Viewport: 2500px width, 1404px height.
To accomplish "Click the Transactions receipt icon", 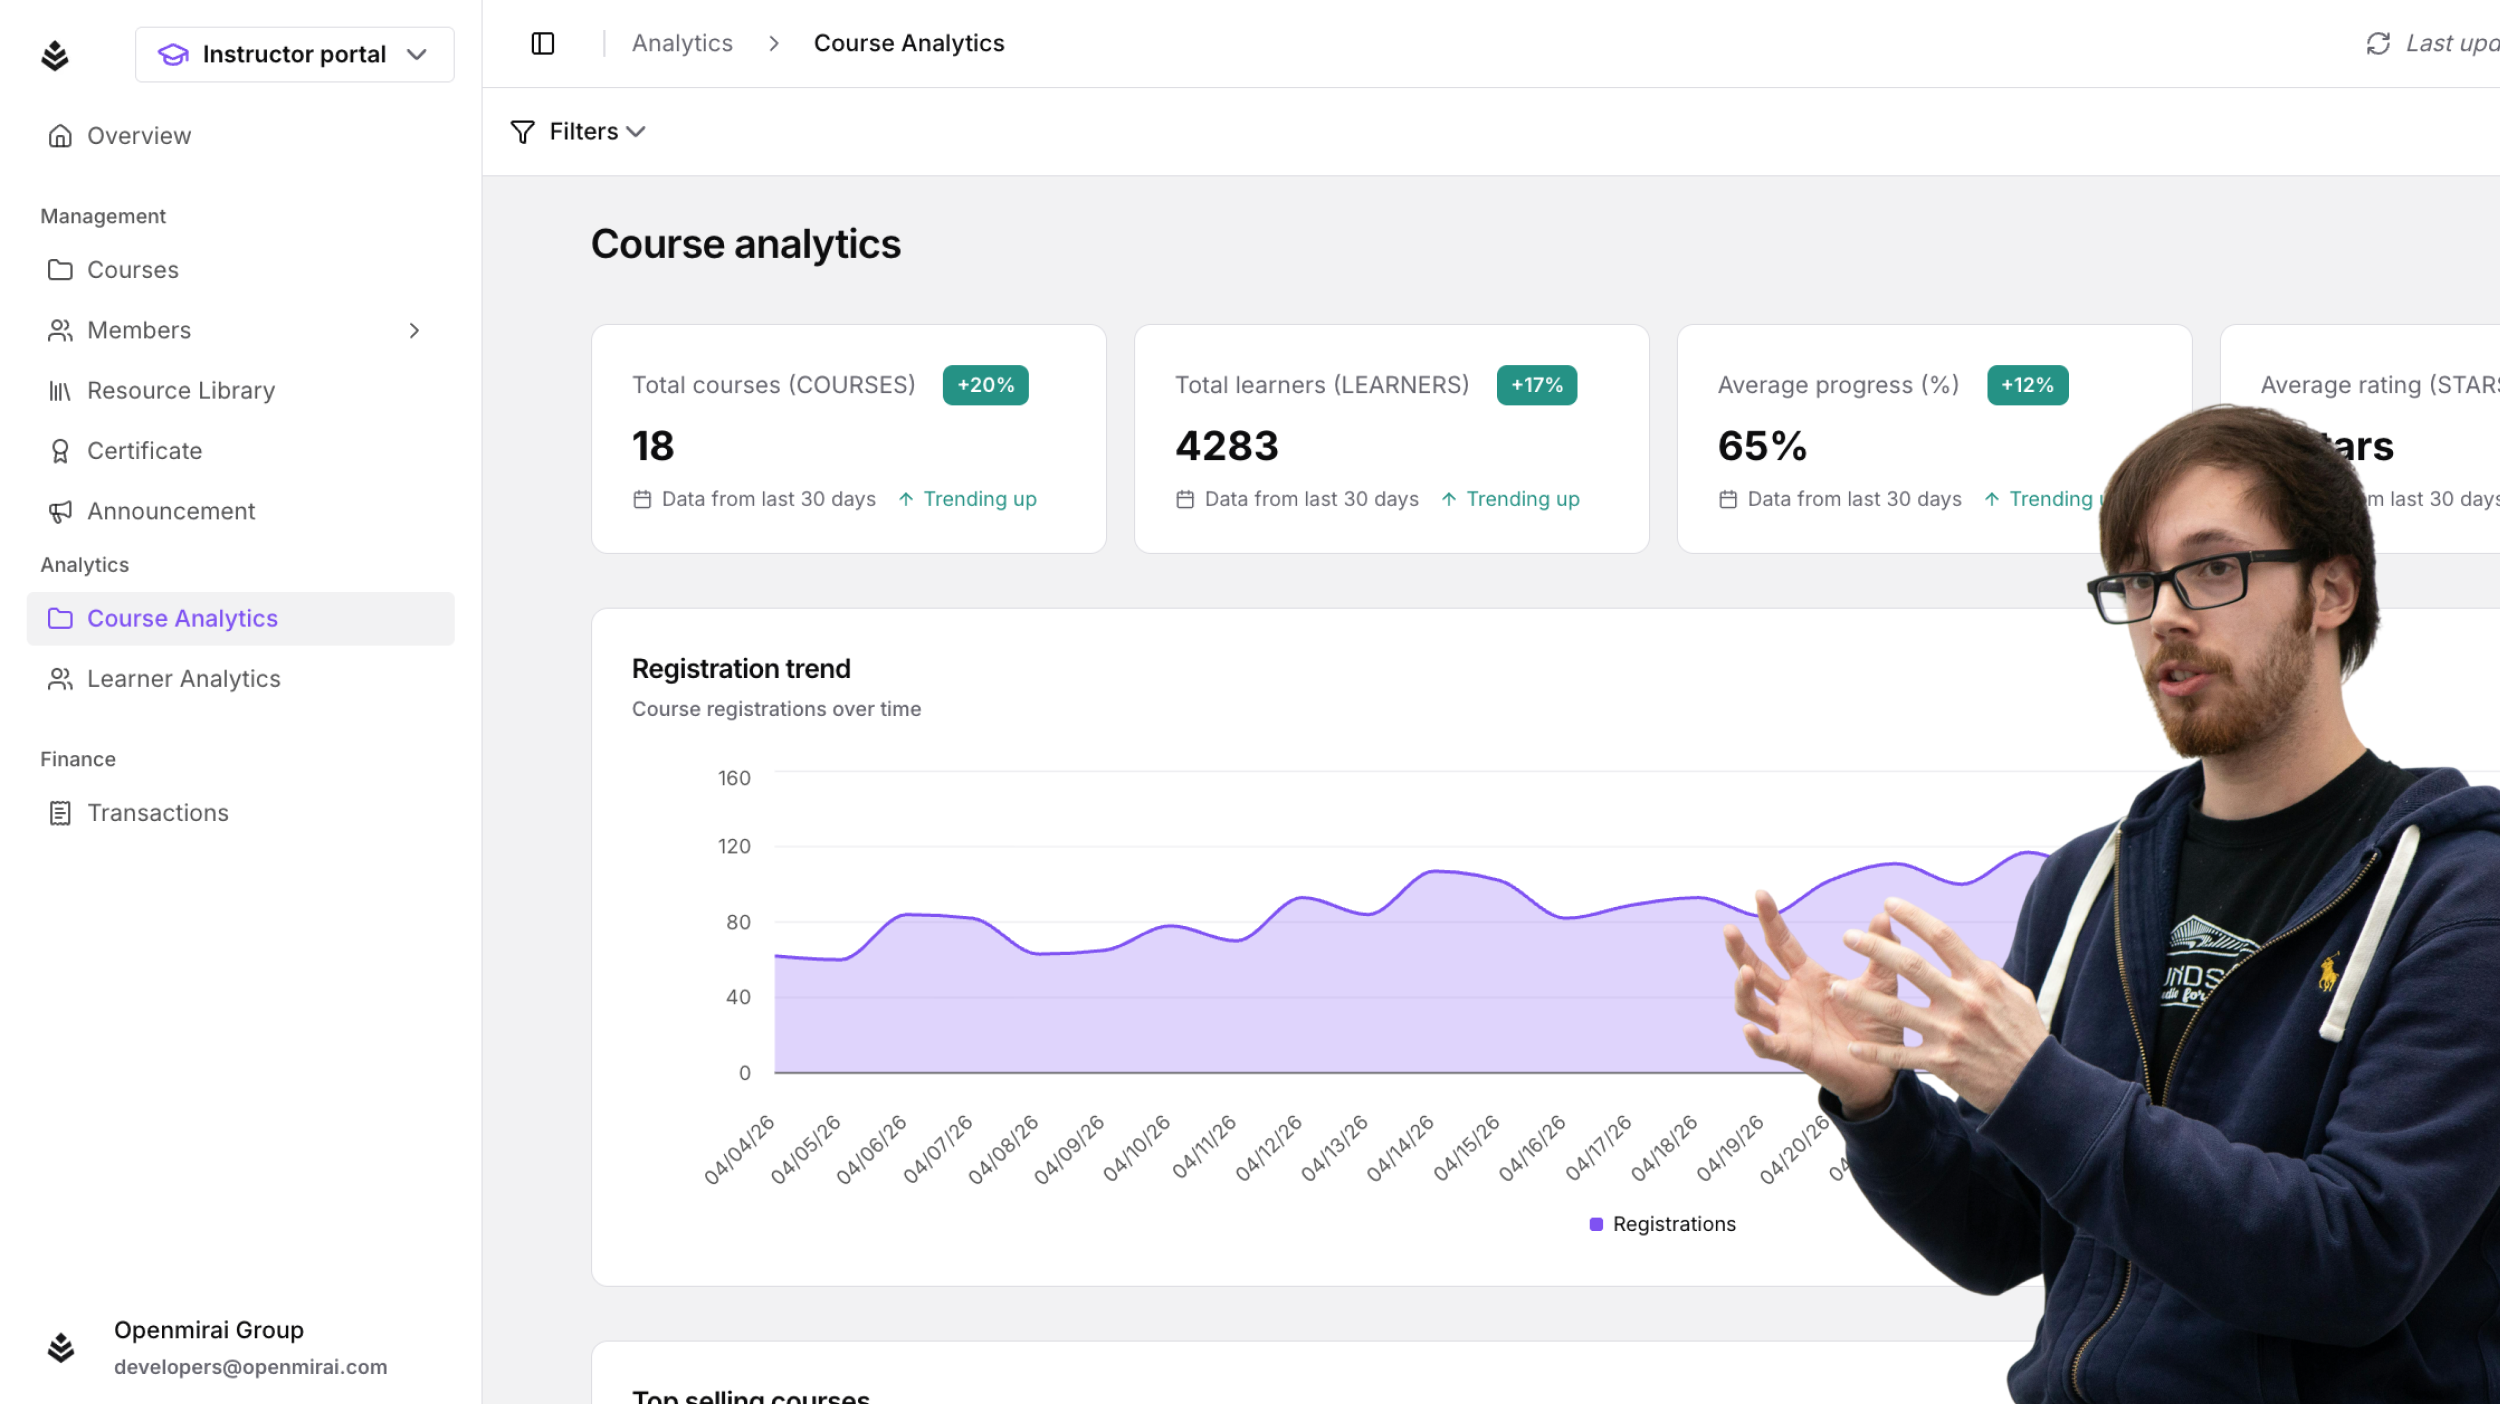I will [x=60, y=813].
